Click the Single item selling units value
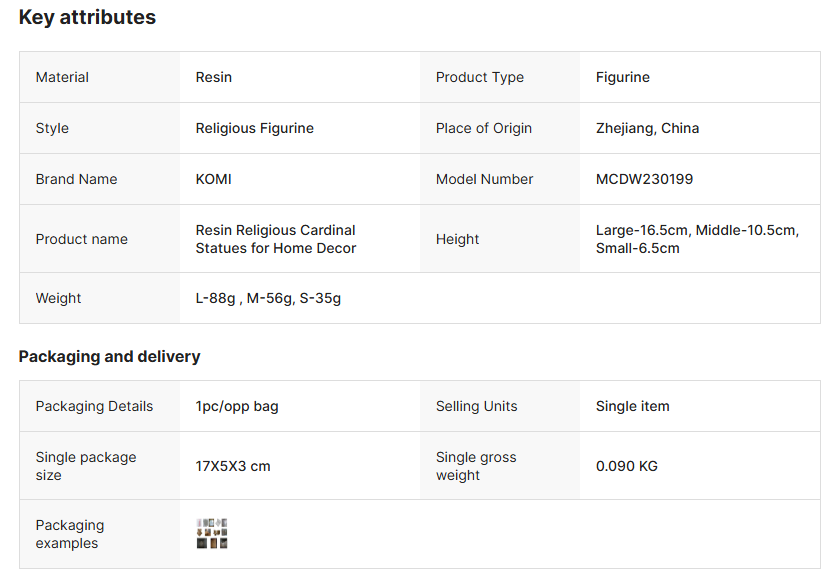The image size is (822, 577). tap(632, 406)
